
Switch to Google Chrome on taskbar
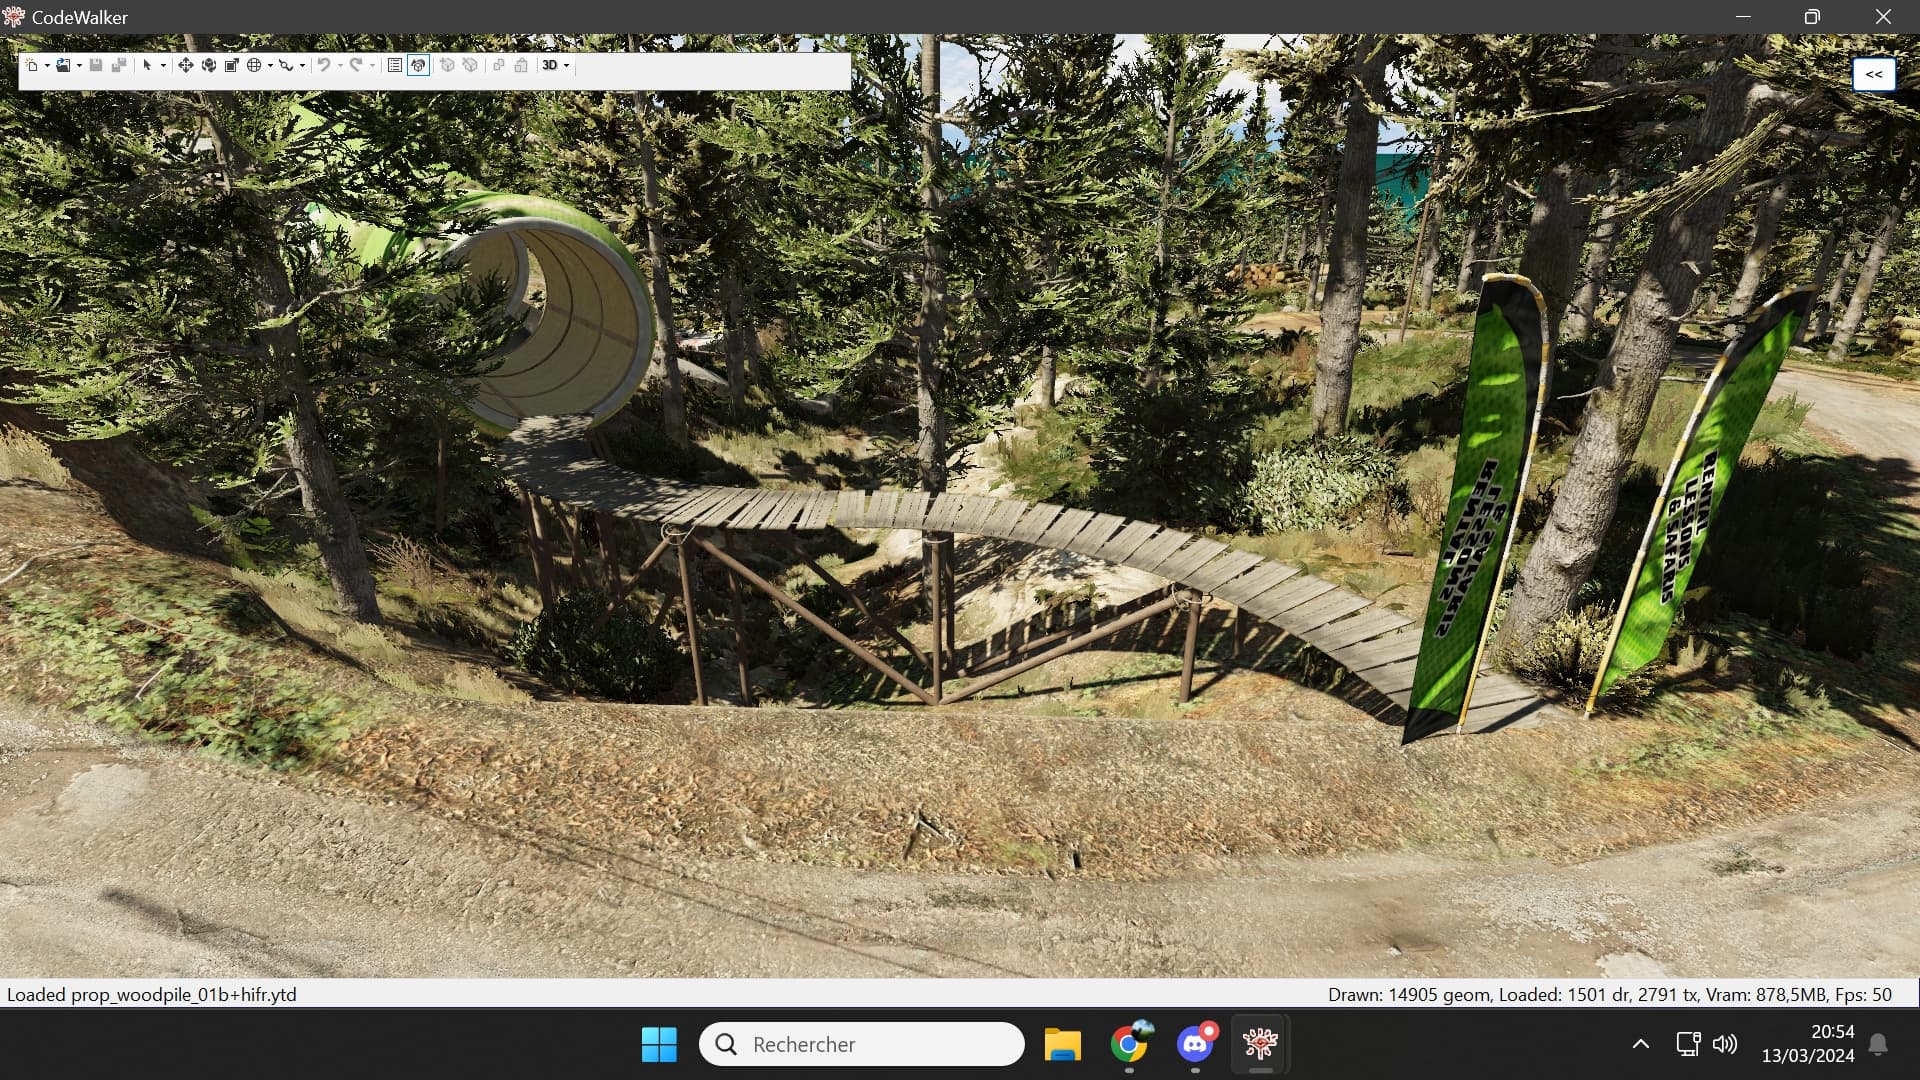1129,1044
